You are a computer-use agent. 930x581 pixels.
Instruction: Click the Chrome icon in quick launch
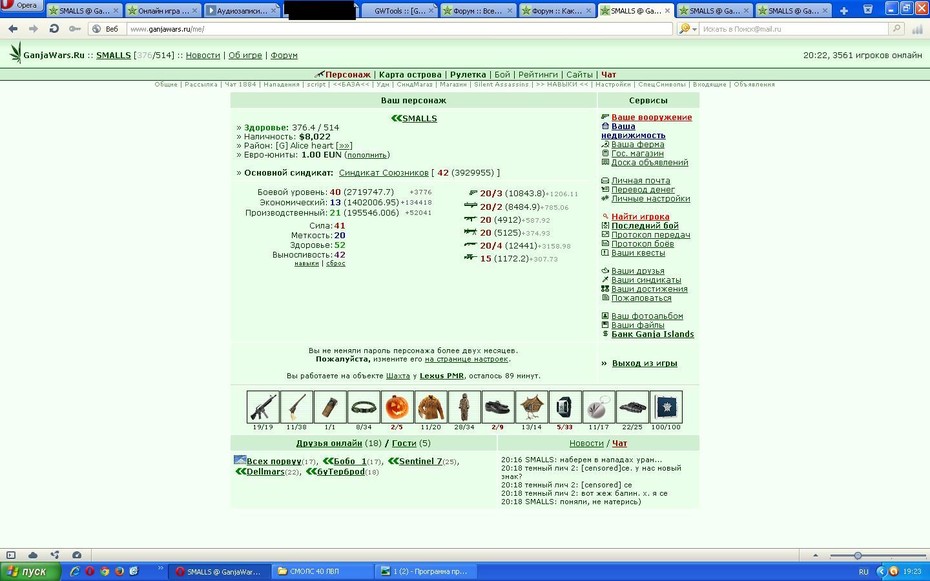[x=104, y=572]
